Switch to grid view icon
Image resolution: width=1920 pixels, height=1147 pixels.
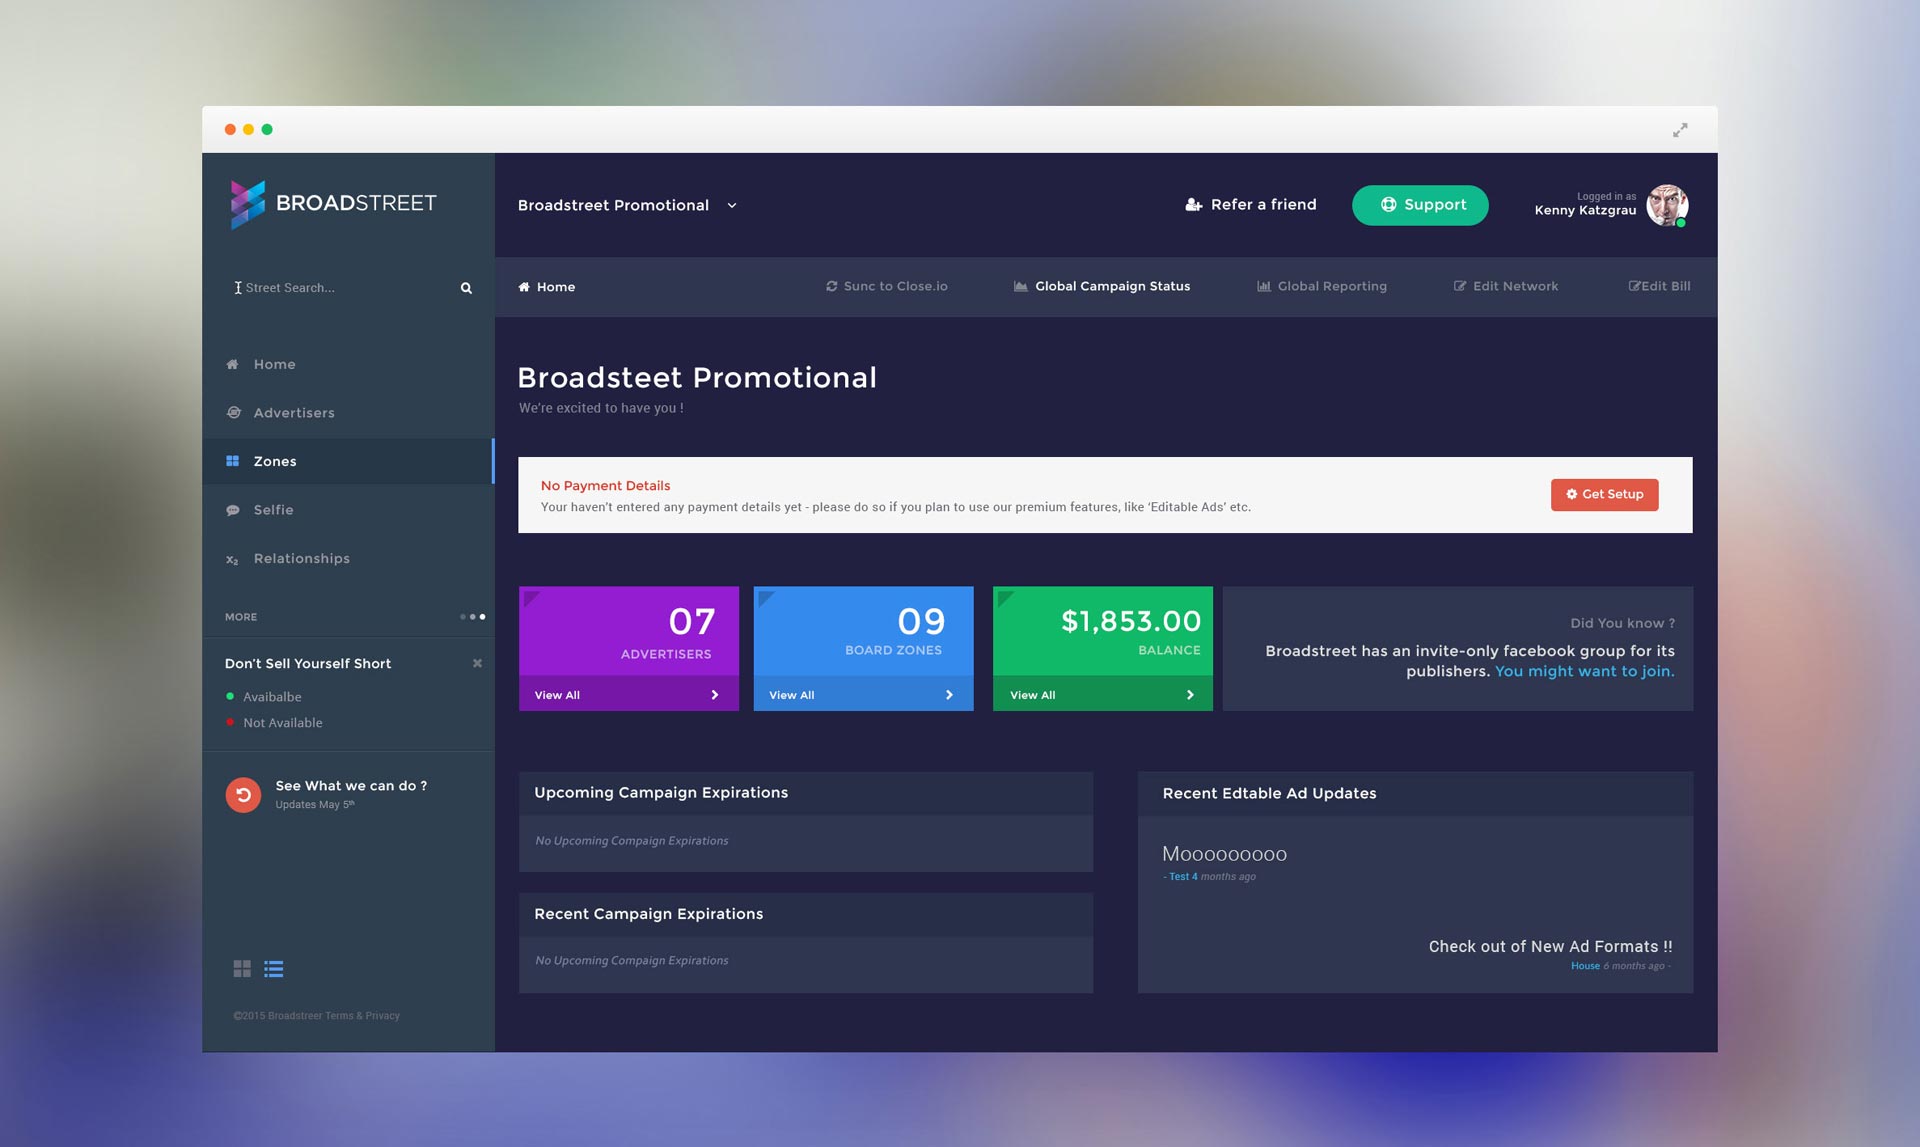242,968
